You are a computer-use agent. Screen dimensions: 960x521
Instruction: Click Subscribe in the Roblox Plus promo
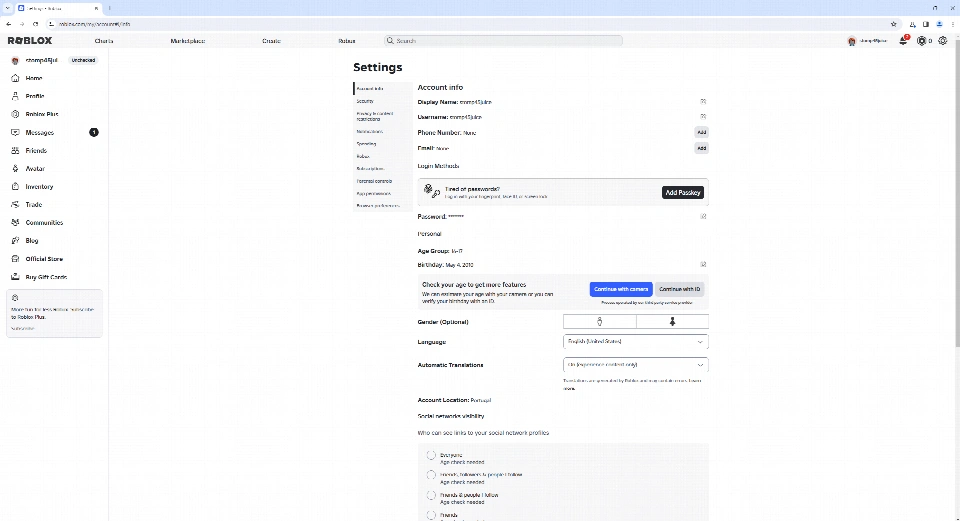coord(23,329)
